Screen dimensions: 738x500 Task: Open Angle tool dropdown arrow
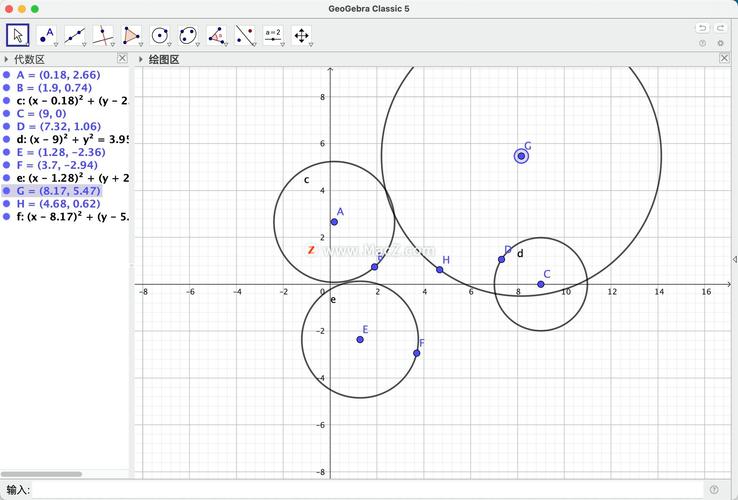(226, 45)
